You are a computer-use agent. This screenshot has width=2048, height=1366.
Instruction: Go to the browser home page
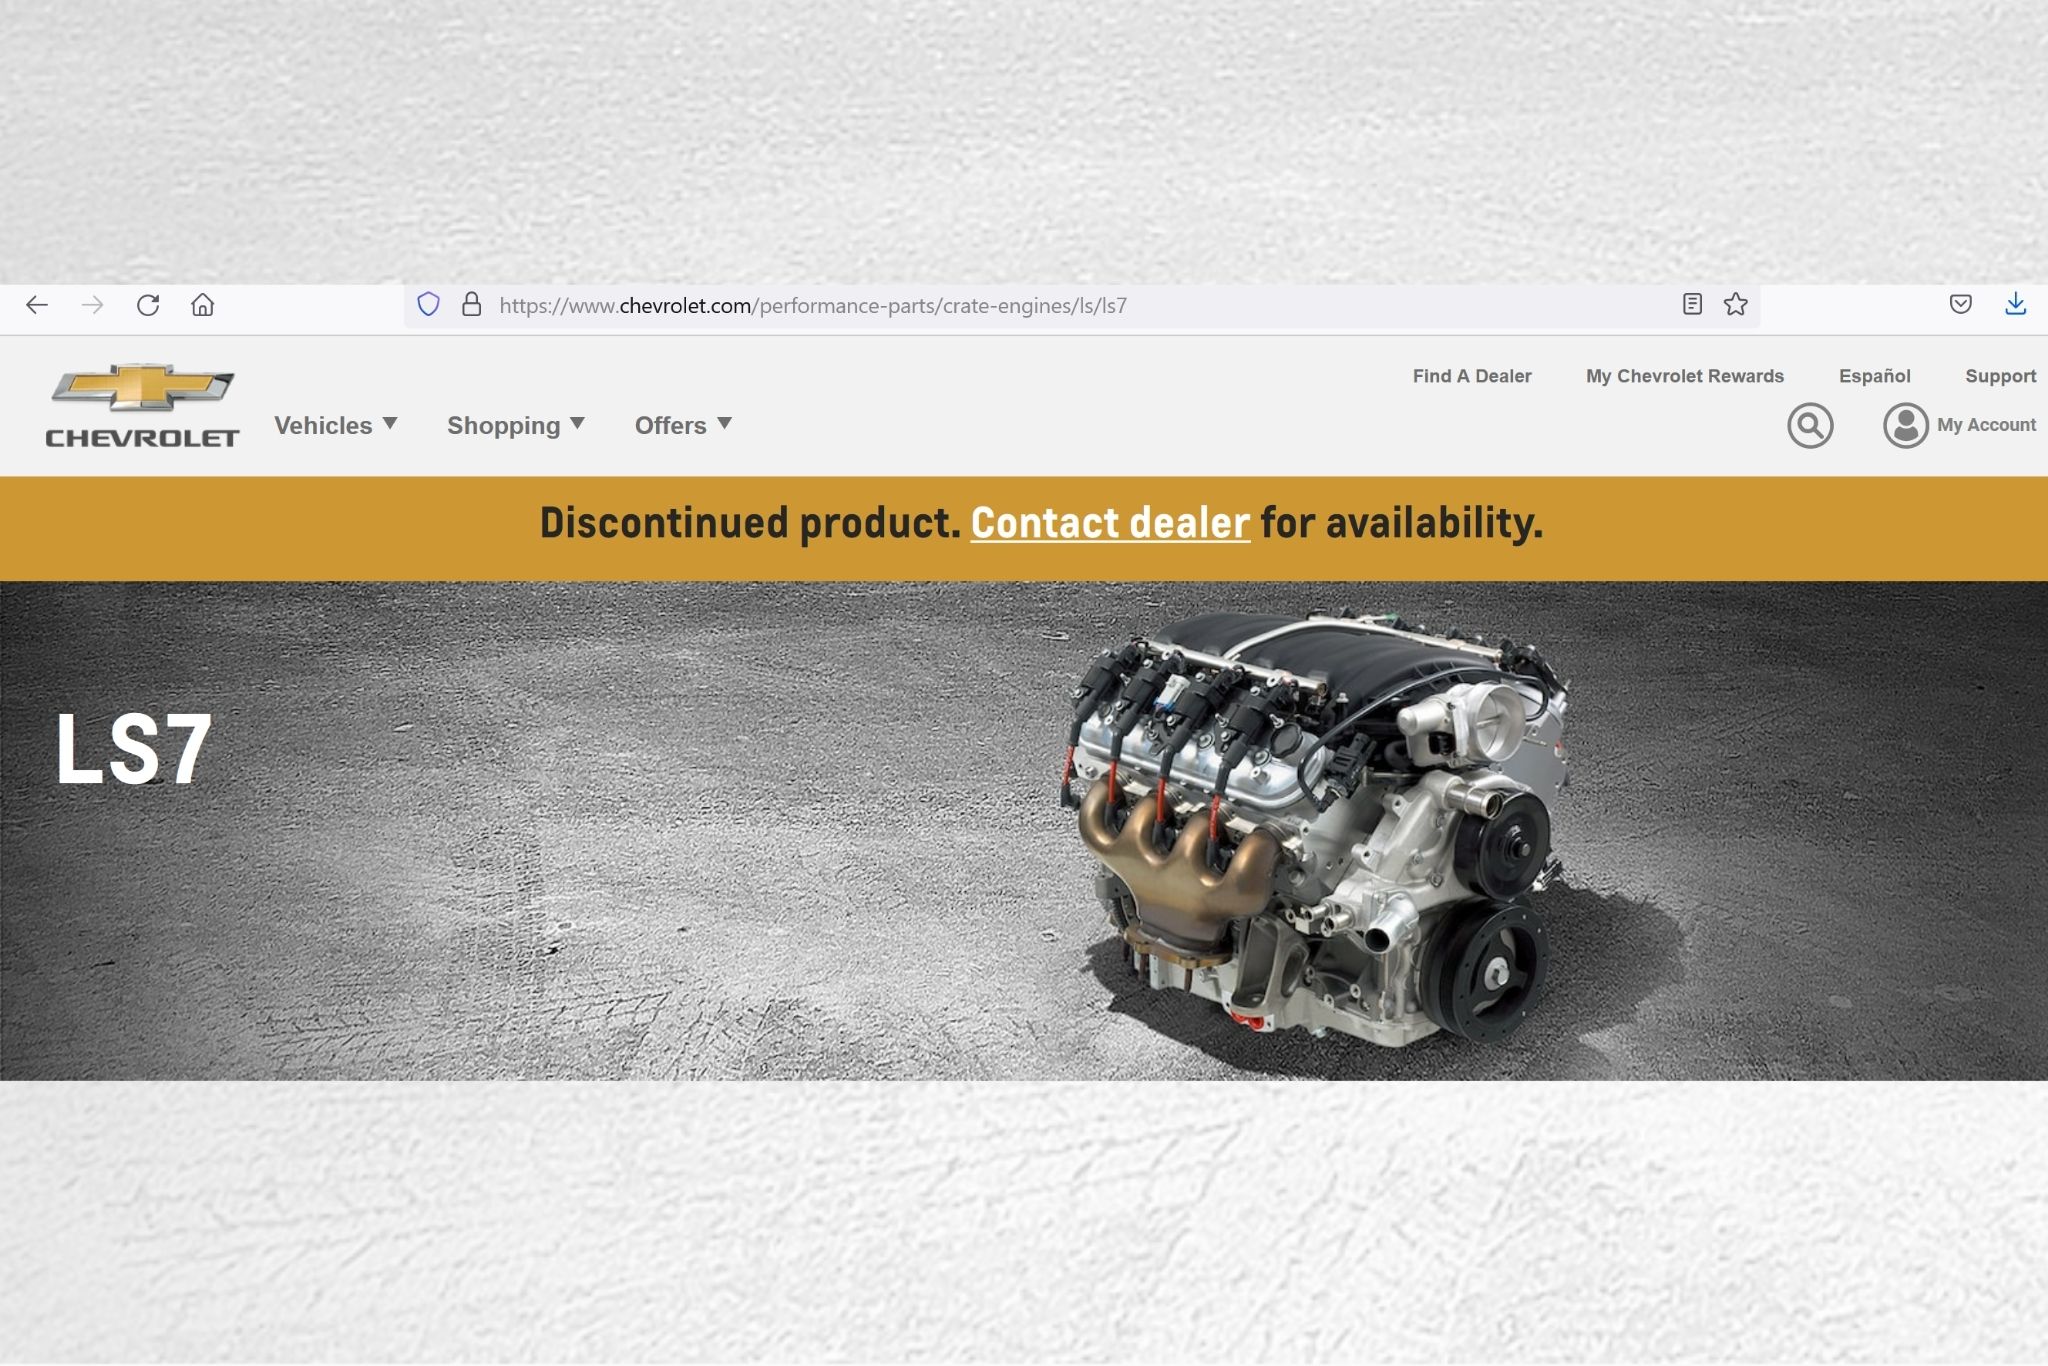click(203, 305)
